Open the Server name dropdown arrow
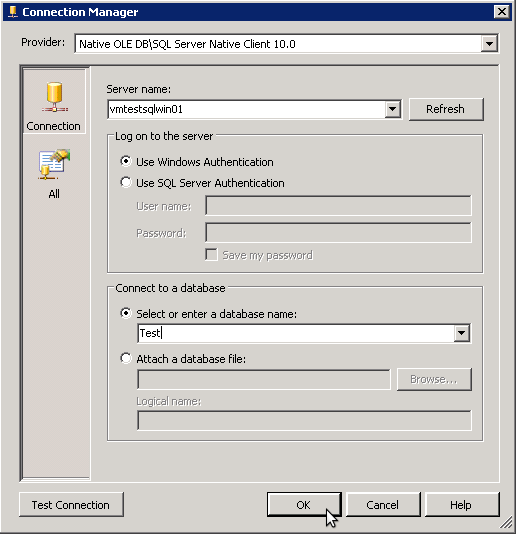The height and width of the screenshot is (534, 516). pyautogui.click(x=392, y=109)
